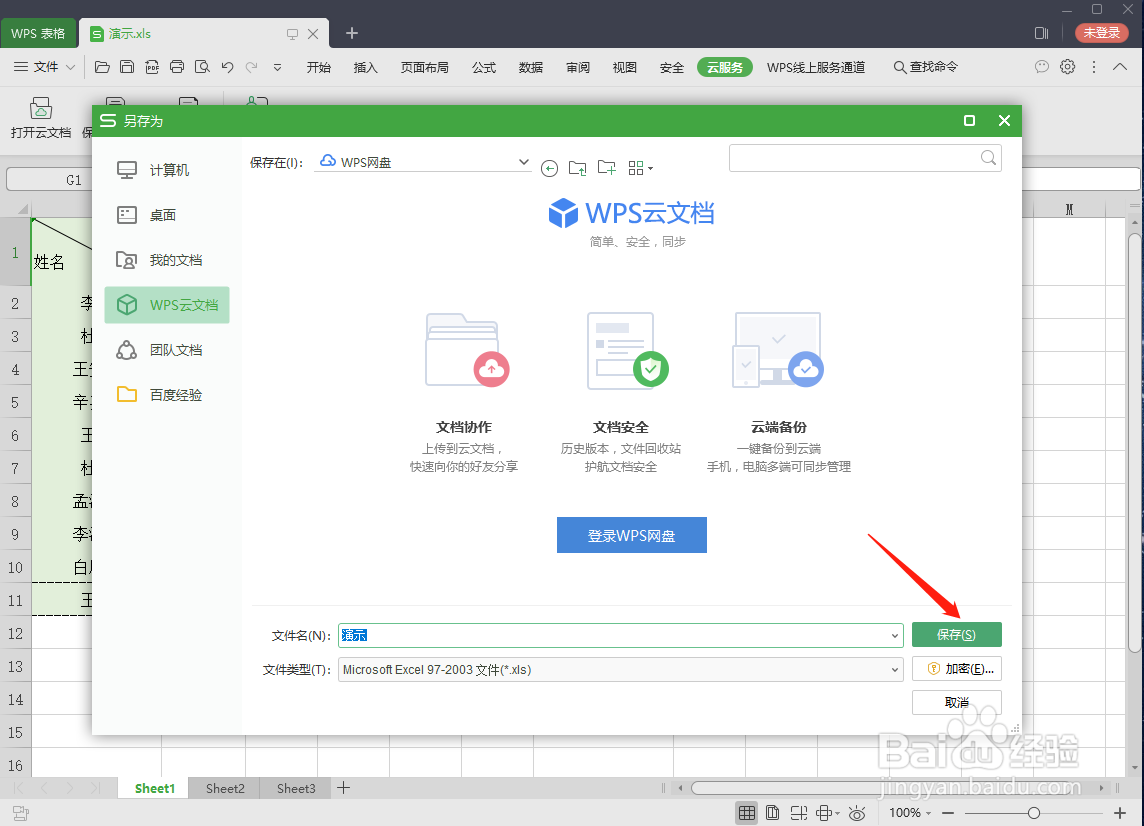This screenshot has width=1144, height=826.
Task: Open the 插入 ribbon tab
Action: point(366,67)
